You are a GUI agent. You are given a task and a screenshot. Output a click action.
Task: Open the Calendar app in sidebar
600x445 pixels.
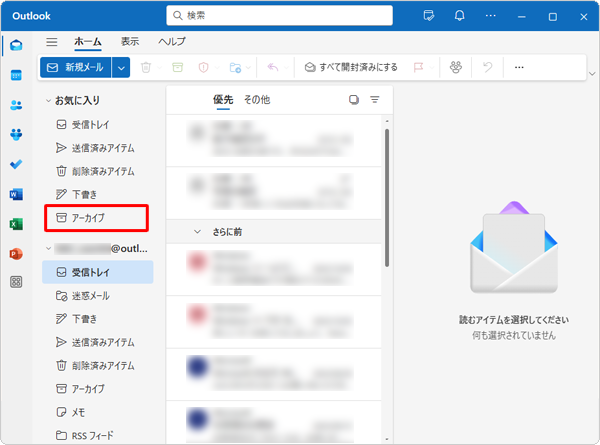coord(16,75)
